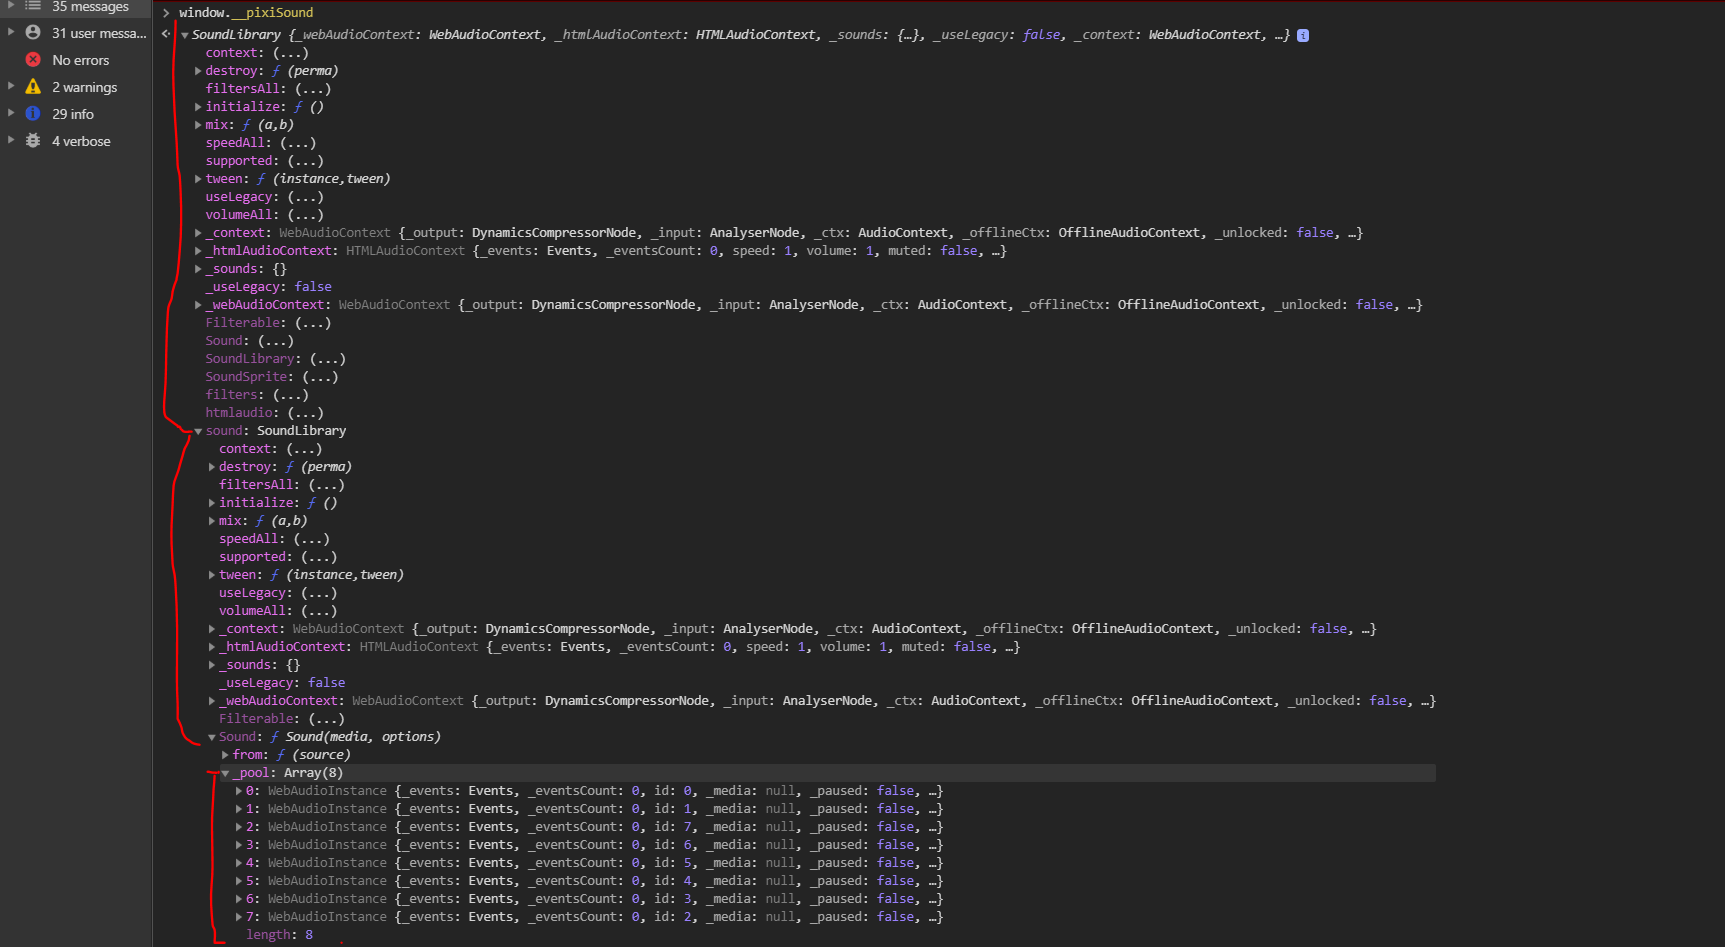Click the yellow warning triangle icon
Screen dimensions: 1725x947
[x=33, y=86]
